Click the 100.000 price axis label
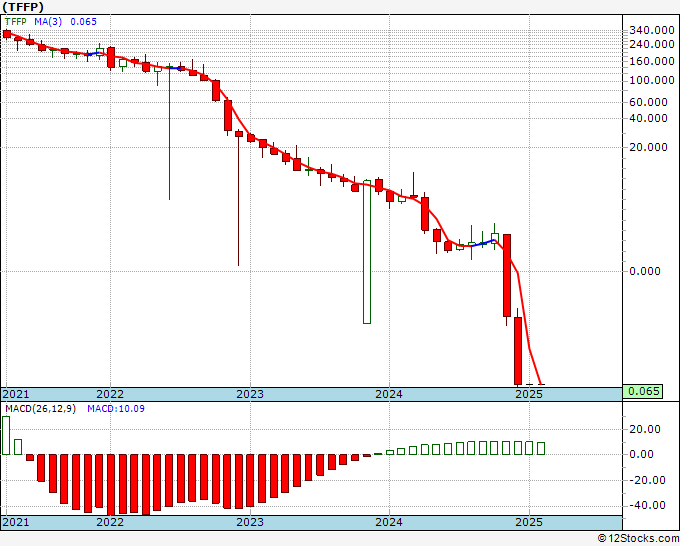The width and height of the screenshot is (680, 546). (x=652, y=80)
